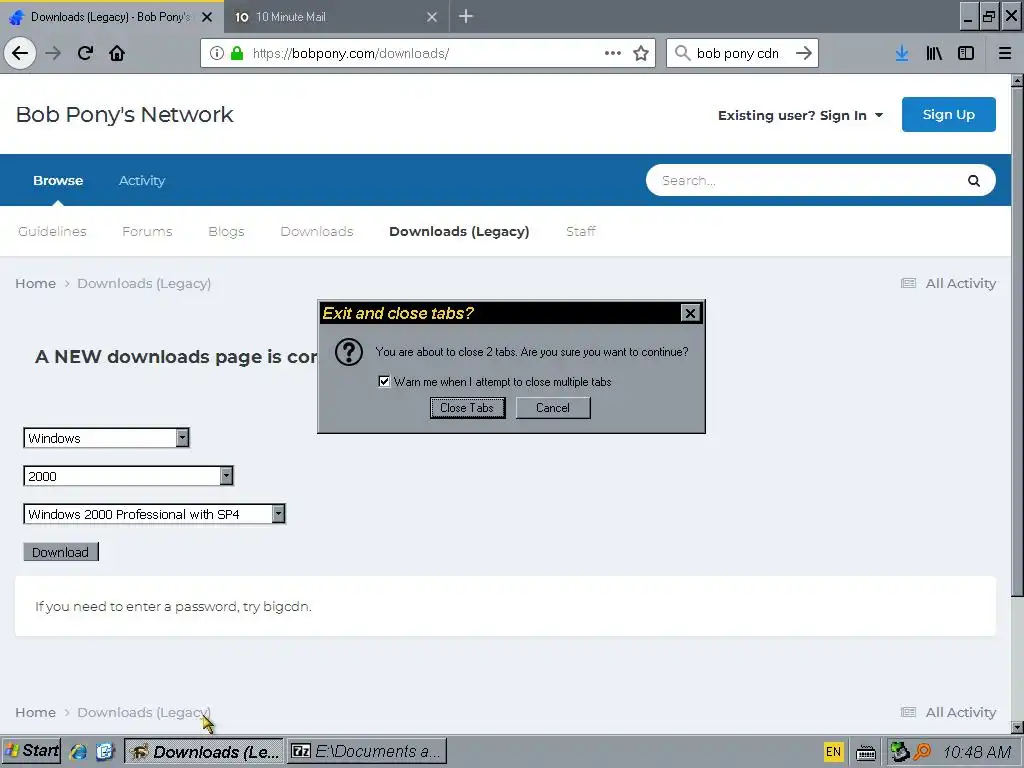This screenshot has width=1024, height=768.
Task: Open the browser home page icon
Action: point(117,53)
